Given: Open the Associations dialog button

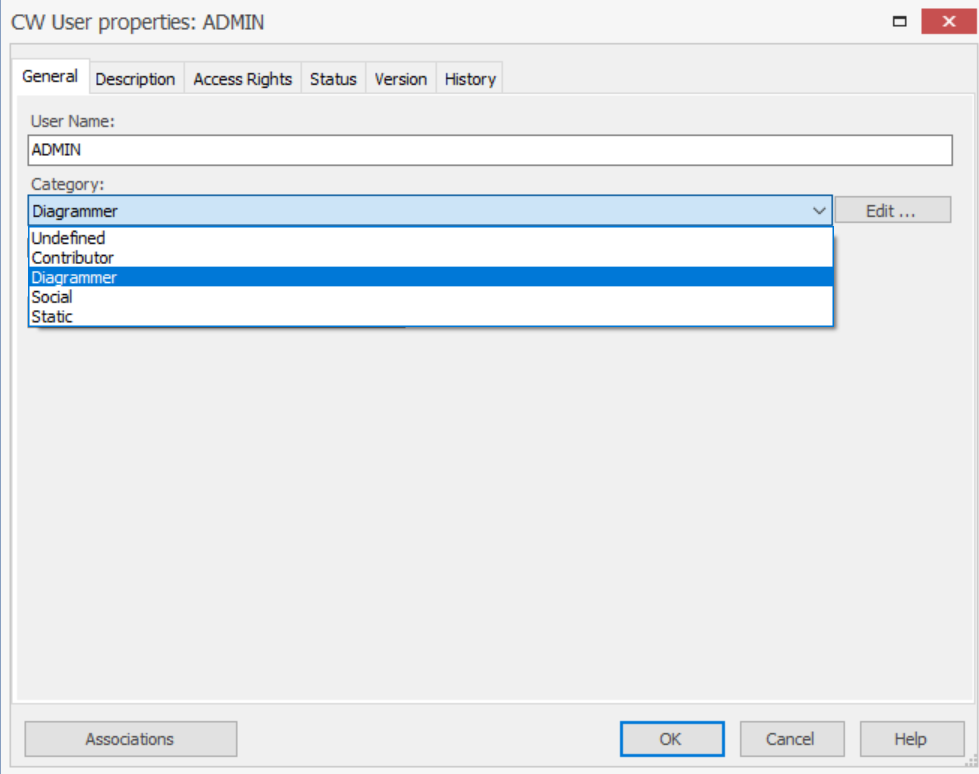Looking at the screenshot, I should [x=130, y=739].
